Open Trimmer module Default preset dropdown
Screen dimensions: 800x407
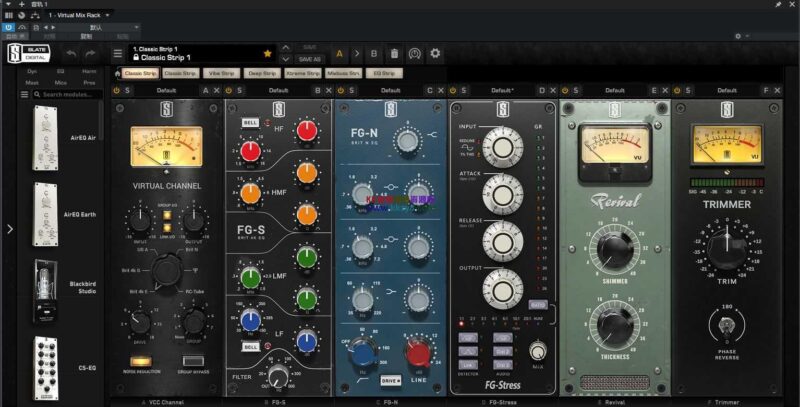(x=727, y=90)
